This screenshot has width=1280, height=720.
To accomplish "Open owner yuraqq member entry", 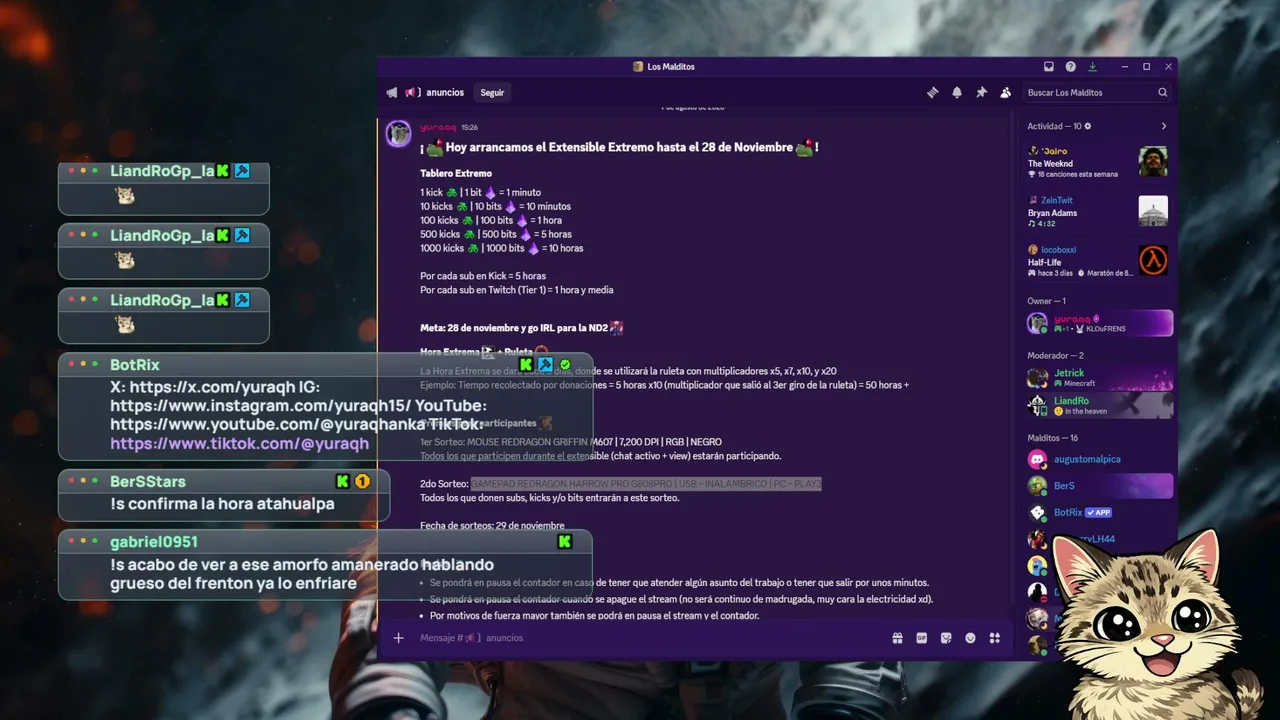I will pos(1099,323).
